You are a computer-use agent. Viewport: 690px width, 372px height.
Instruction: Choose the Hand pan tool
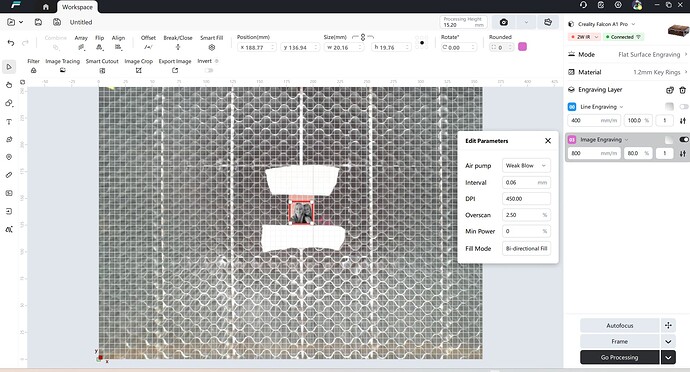(x=9, y=85)
